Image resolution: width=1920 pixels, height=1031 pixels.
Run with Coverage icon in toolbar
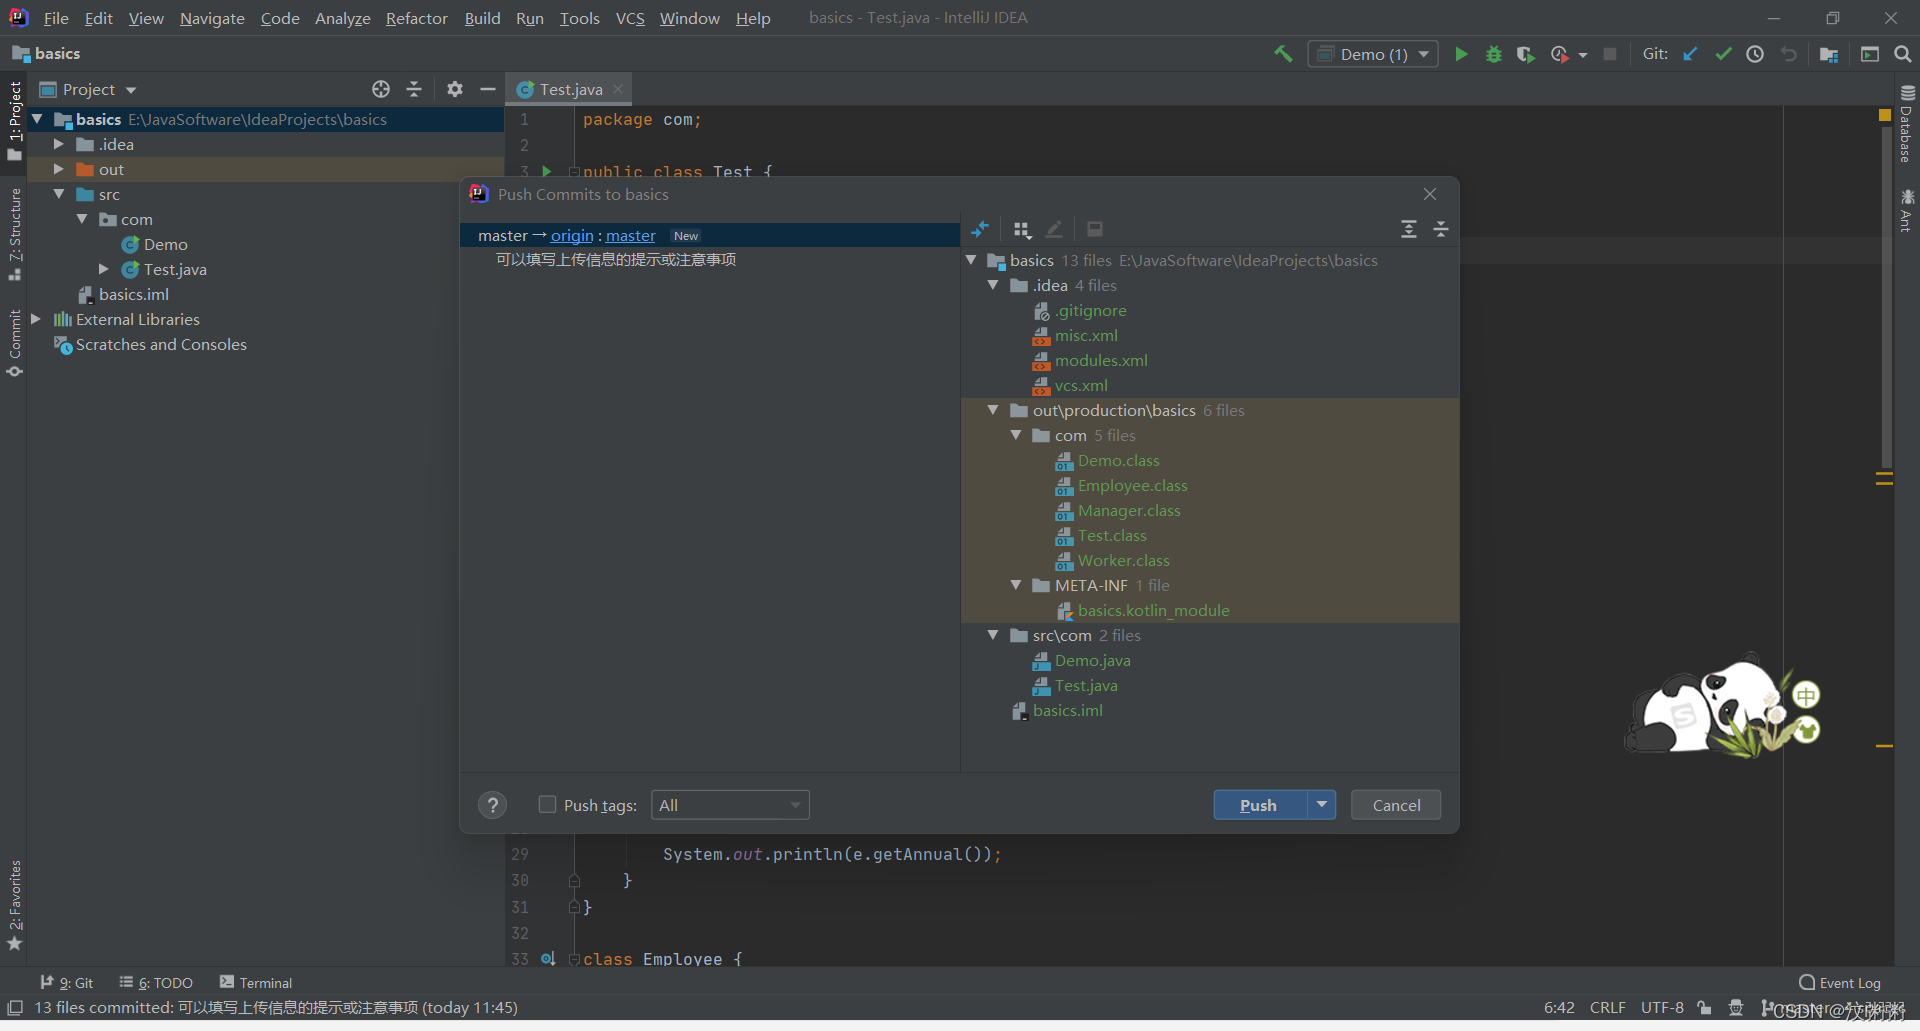tap(1525, 54)
